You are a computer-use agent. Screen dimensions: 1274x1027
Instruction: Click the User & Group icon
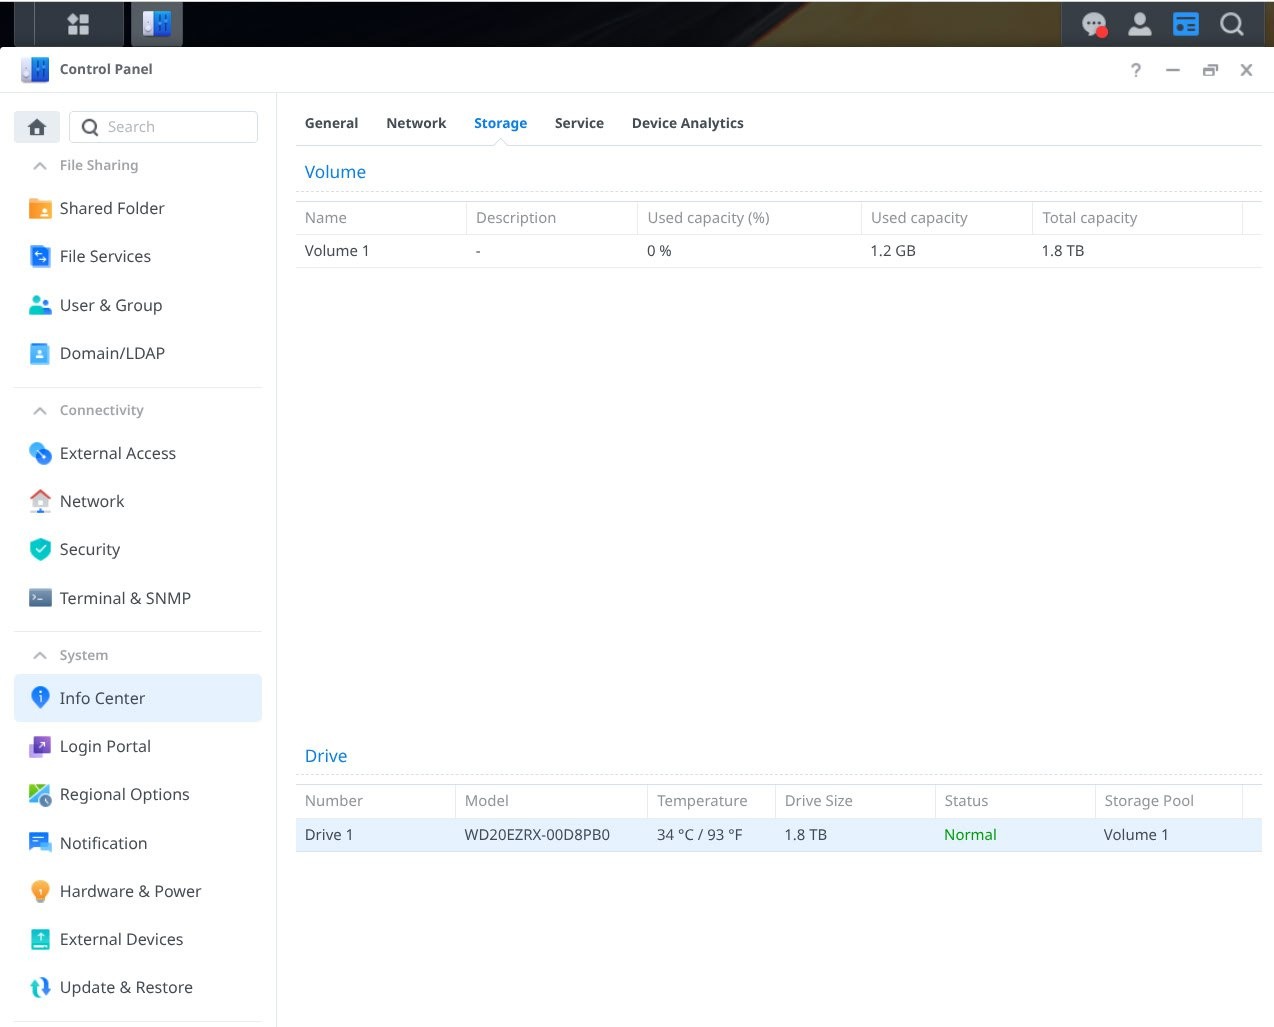[x=40, y=305]
